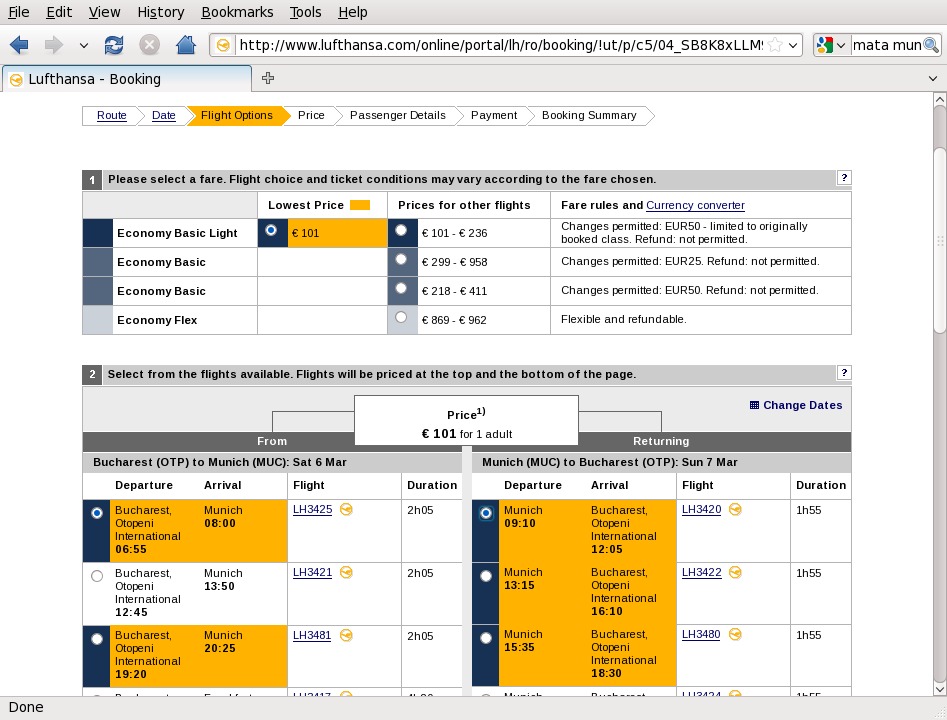The image size is (947, 720).
Task: Click the Lufthansa site icon in address bar
Action: tap(223, 45)
